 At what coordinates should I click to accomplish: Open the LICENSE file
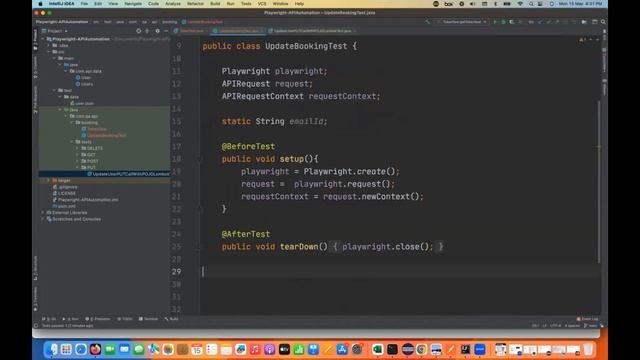64,193
